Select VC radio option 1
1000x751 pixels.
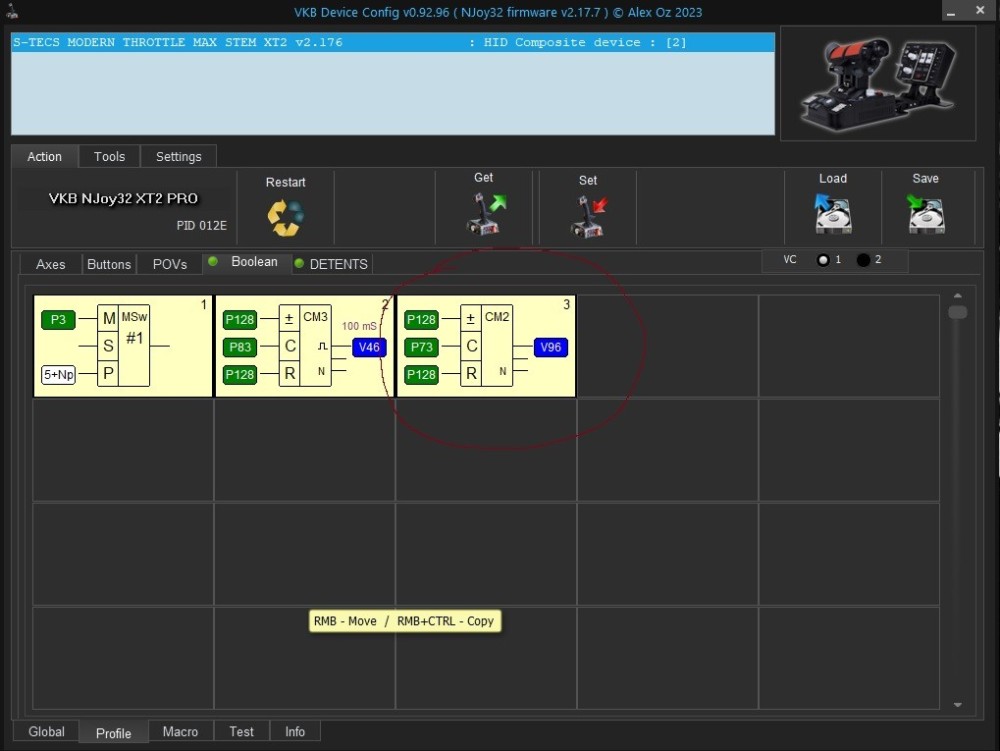pyautogui.click(x=823, y=260)
